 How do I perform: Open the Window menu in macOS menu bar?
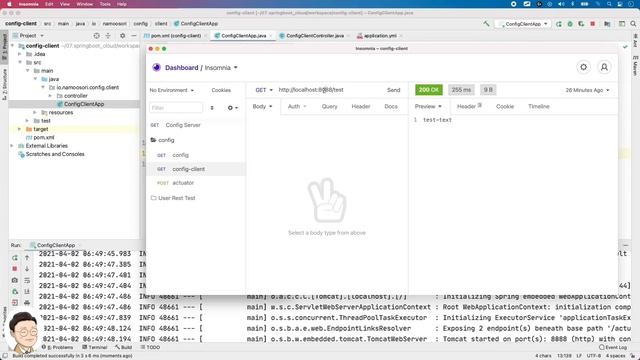(84, 4)
